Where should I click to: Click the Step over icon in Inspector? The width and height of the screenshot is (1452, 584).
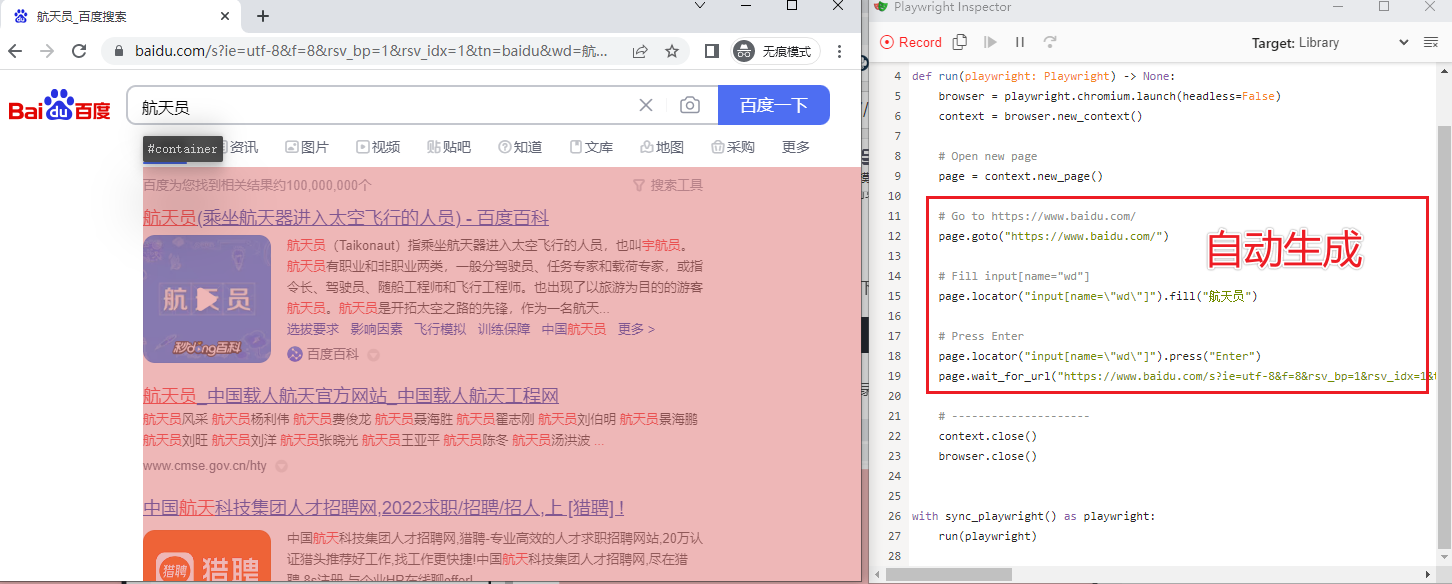[1050, 42]
